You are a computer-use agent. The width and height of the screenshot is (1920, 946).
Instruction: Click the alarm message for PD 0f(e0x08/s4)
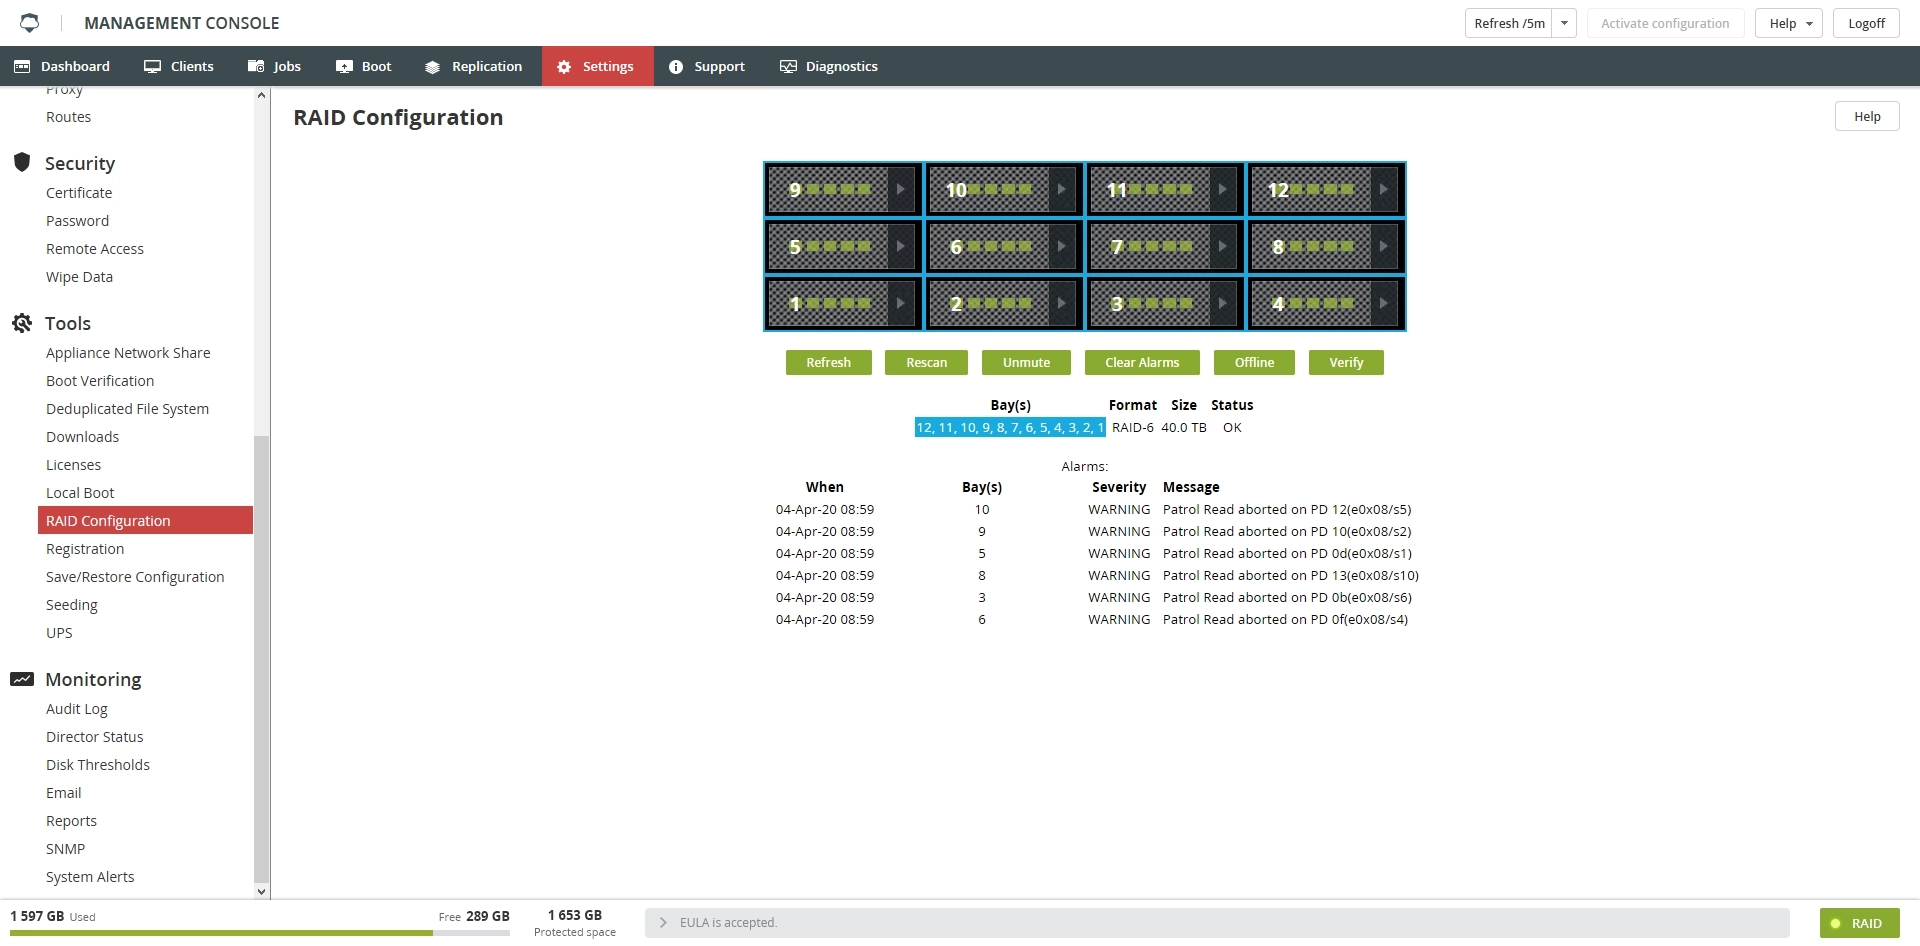pos(1285,619)
